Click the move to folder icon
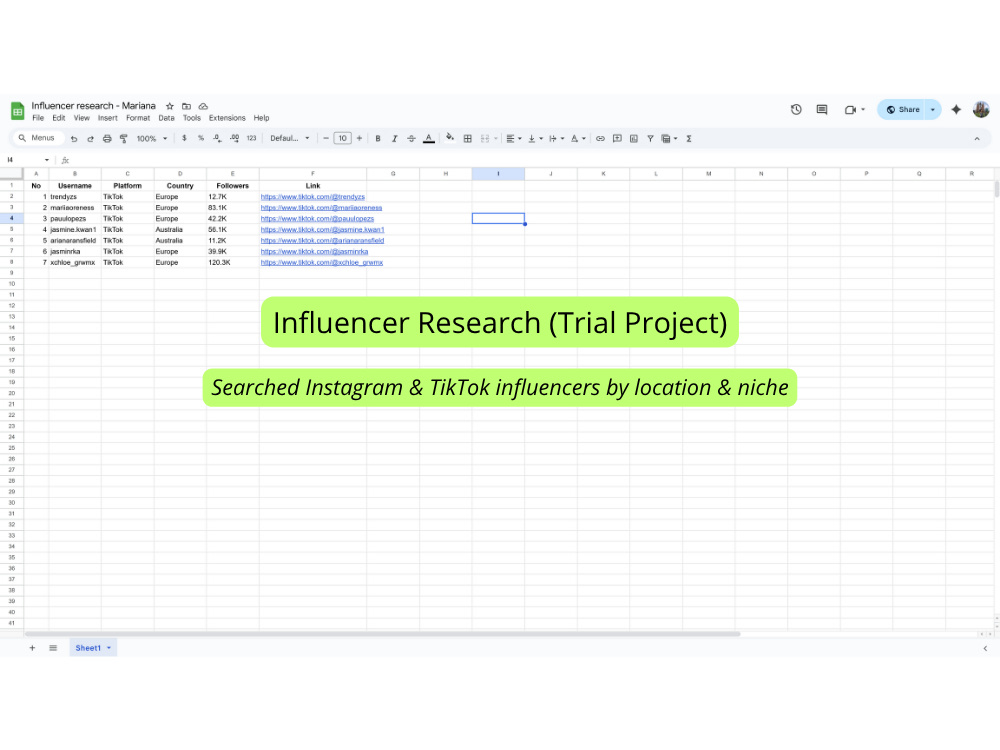 (186, 107)
